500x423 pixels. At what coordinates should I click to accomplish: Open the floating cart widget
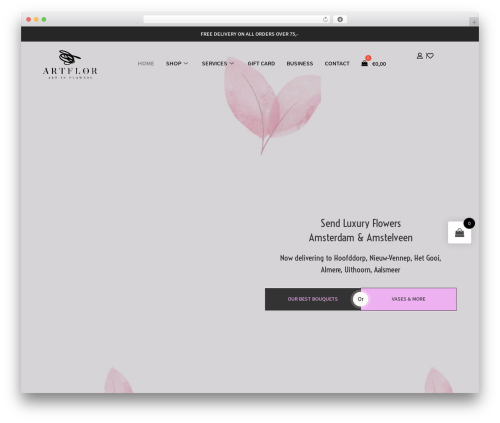coord(459,232)
